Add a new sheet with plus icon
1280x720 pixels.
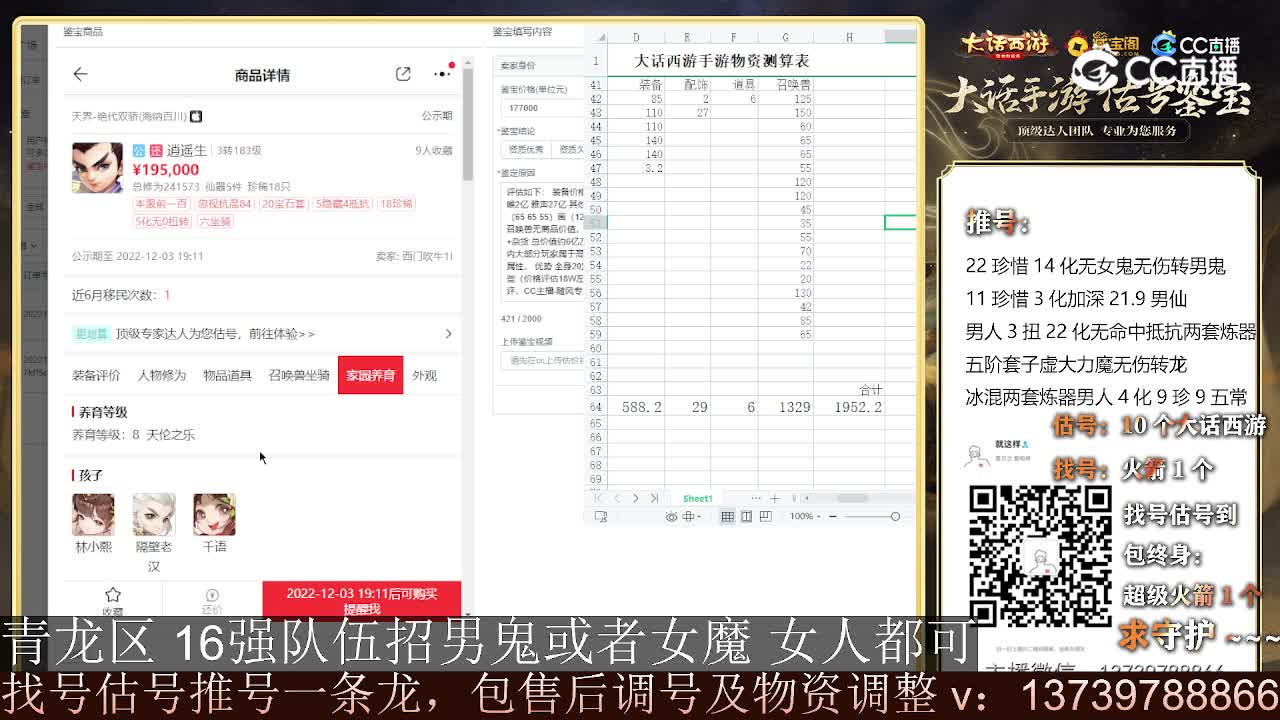[x=774, y=498]
